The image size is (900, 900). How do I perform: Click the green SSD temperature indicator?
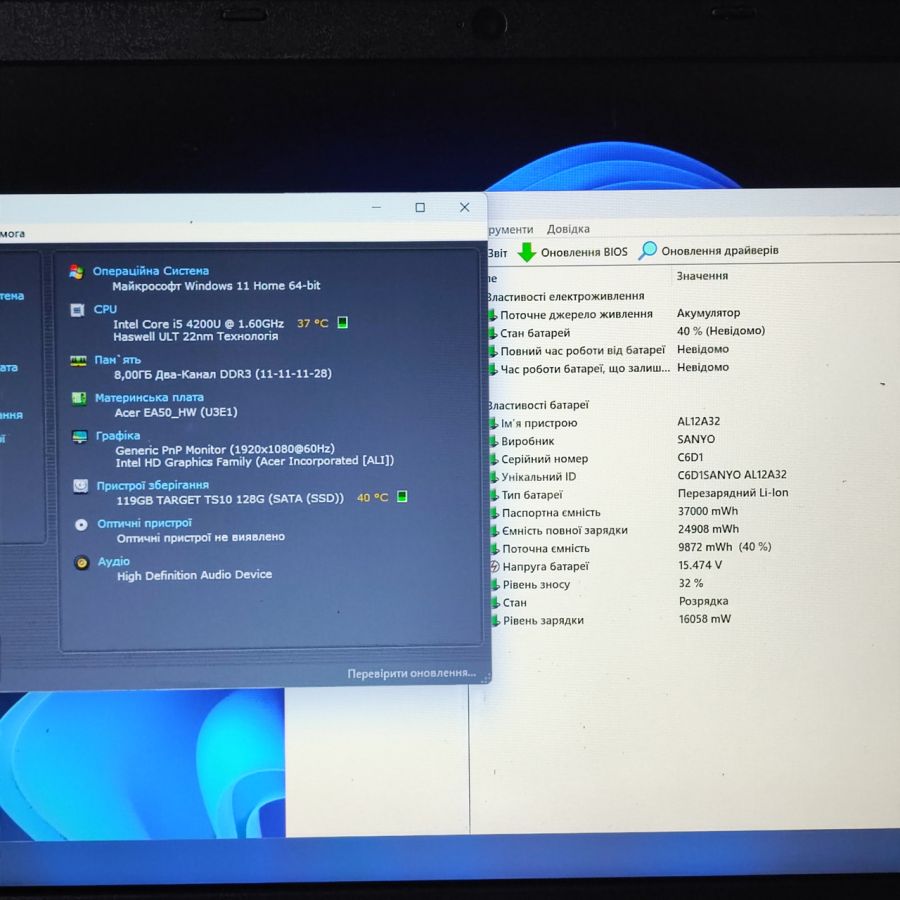pos(402,496)
